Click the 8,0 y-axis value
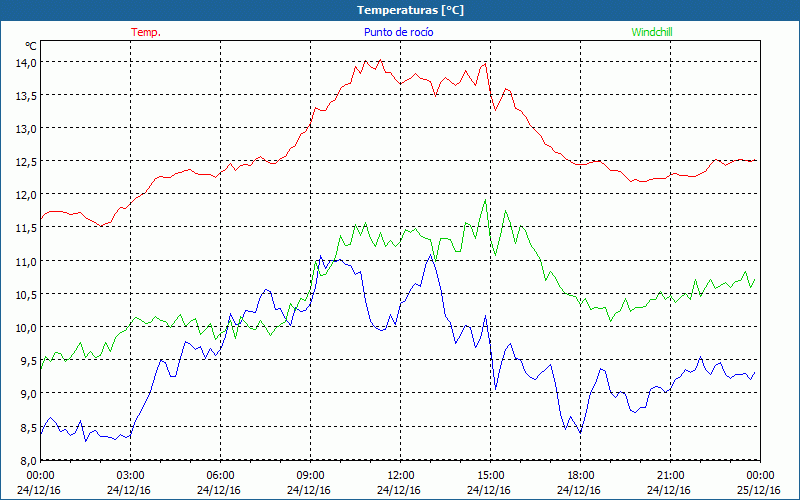This screenshot has height=500, width=800. coord(28,460)
